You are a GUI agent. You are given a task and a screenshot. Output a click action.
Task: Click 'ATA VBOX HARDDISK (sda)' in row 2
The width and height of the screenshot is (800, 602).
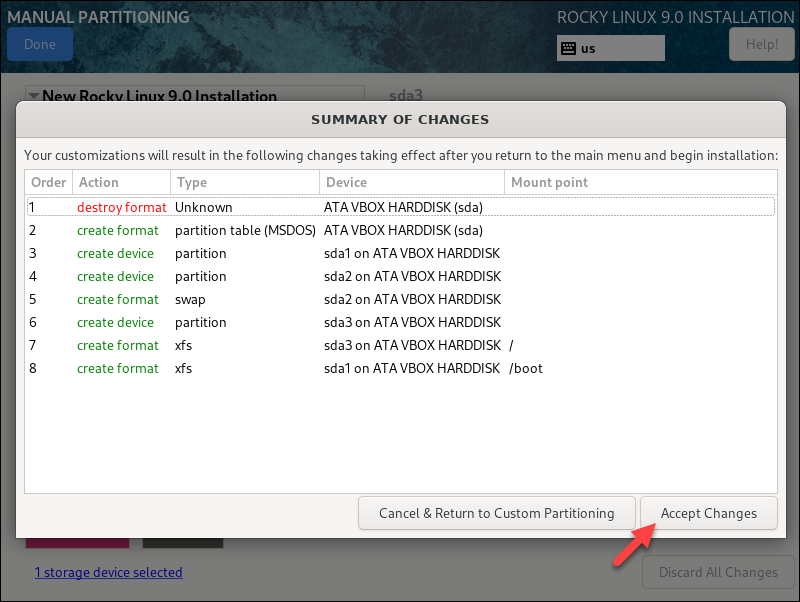pyautogui.click(x=403, y=230)
